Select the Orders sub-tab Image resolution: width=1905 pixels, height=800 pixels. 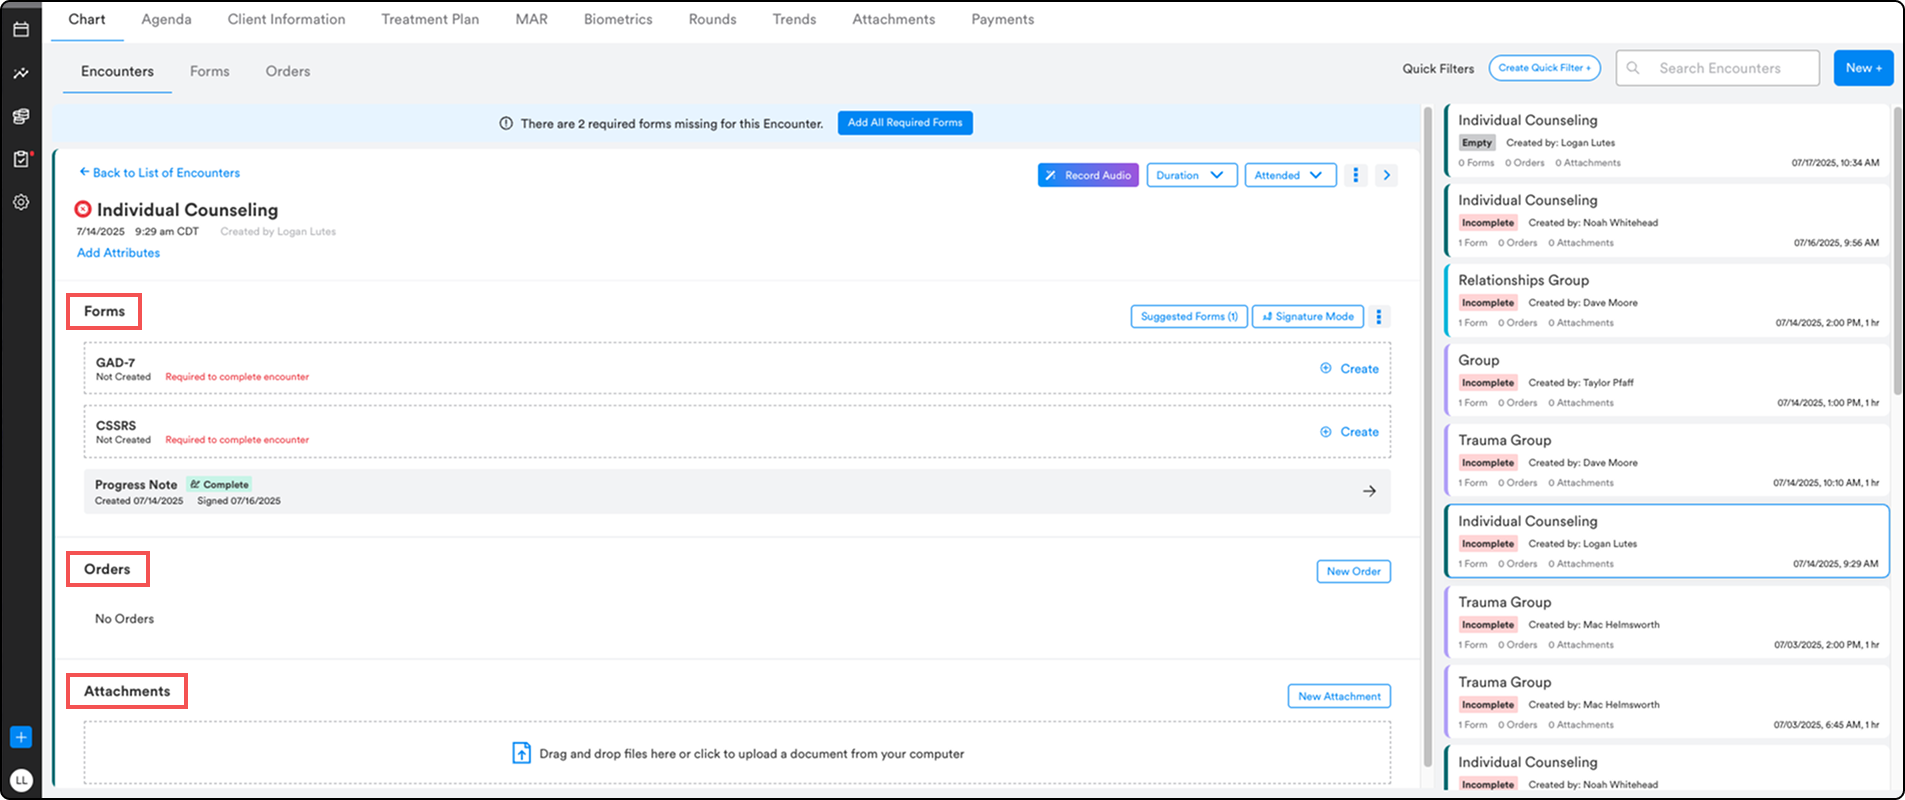click(288, 71)
